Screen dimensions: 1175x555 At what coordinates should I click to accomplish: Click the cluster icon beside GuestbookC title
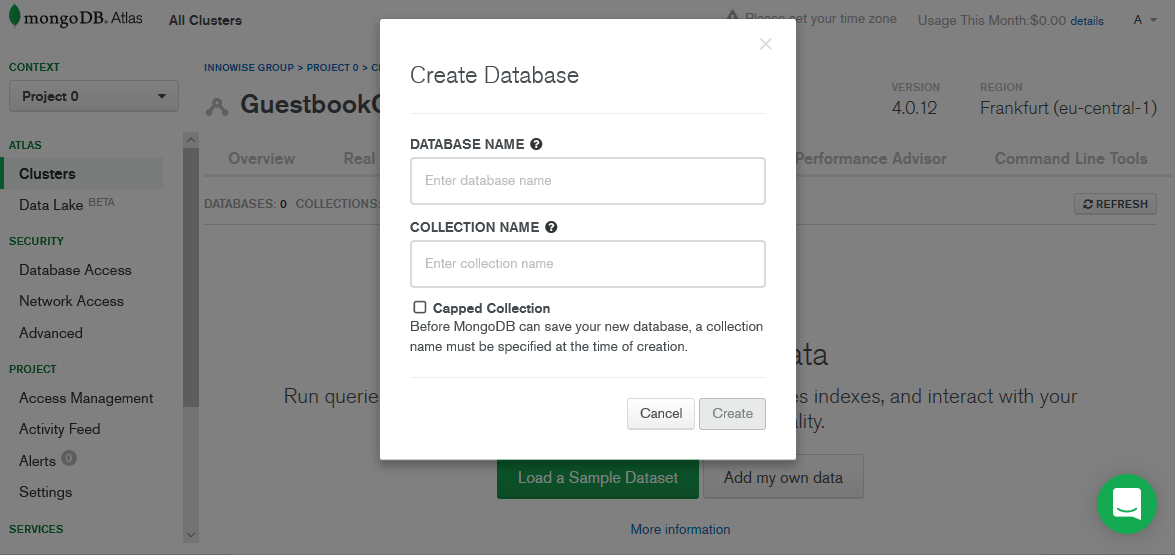217,106
